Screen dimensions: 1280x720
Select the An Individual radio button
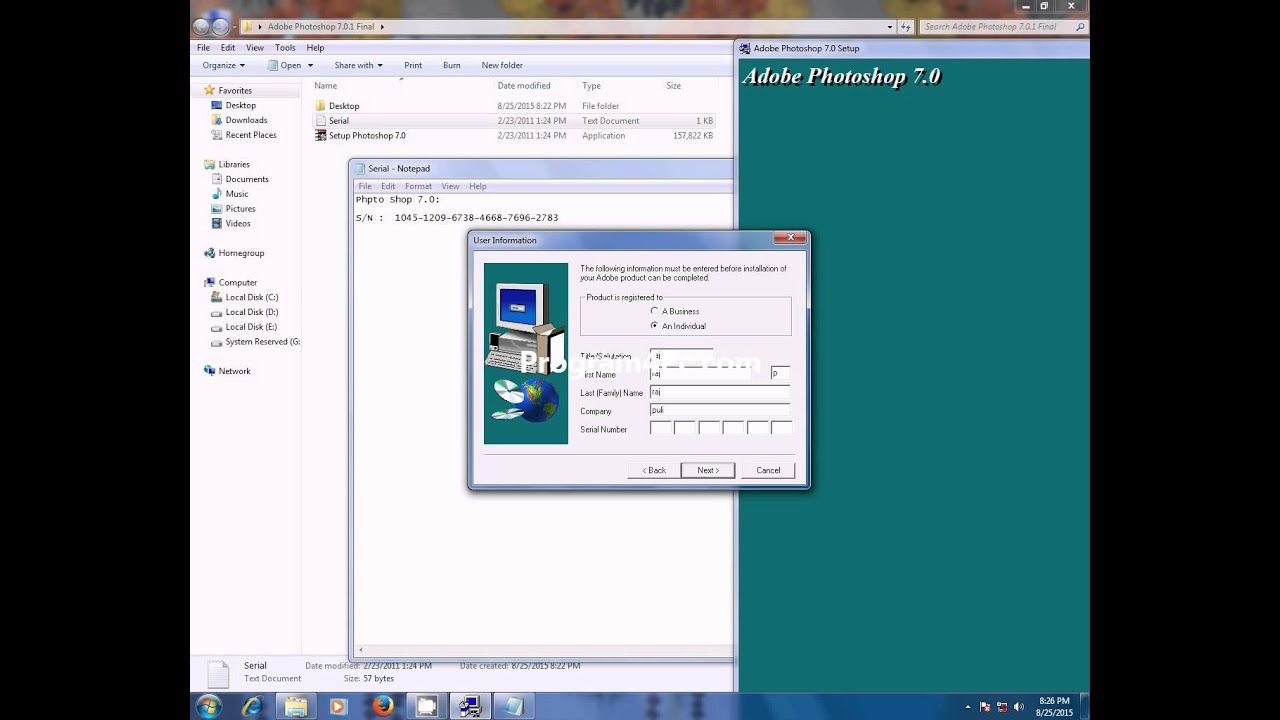click(655, 326)
